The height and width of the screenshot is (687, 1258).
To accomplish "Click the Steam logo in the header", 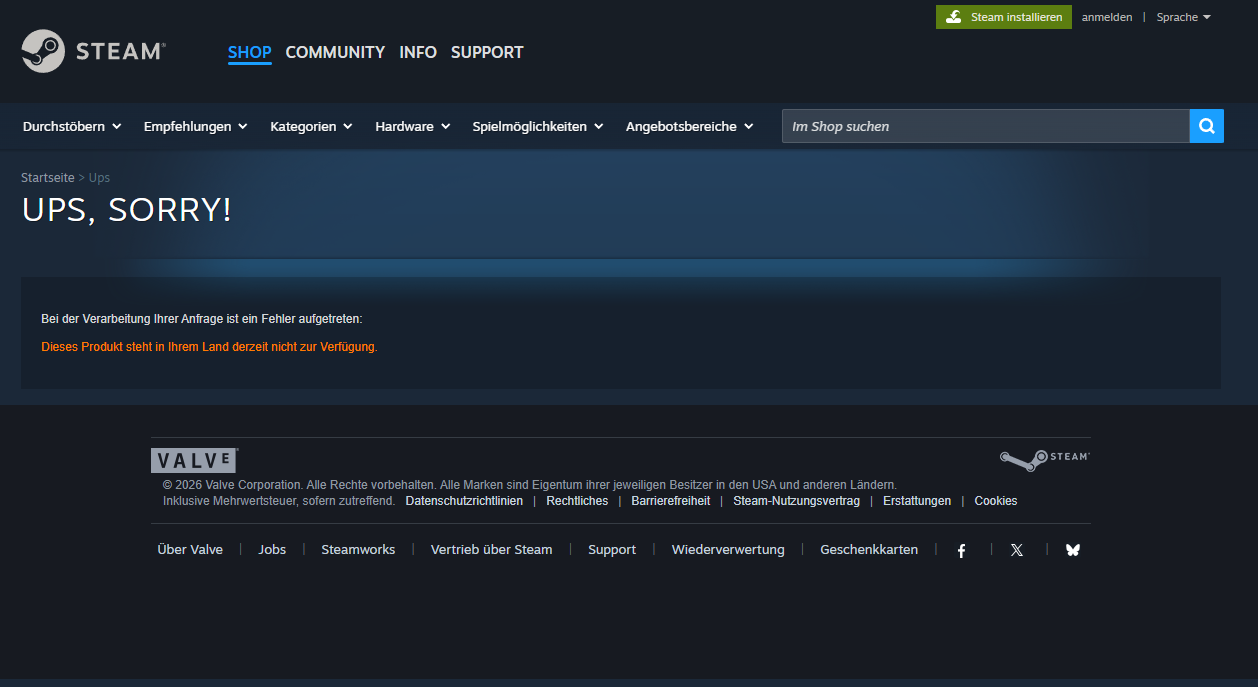I will pos(93,51).
